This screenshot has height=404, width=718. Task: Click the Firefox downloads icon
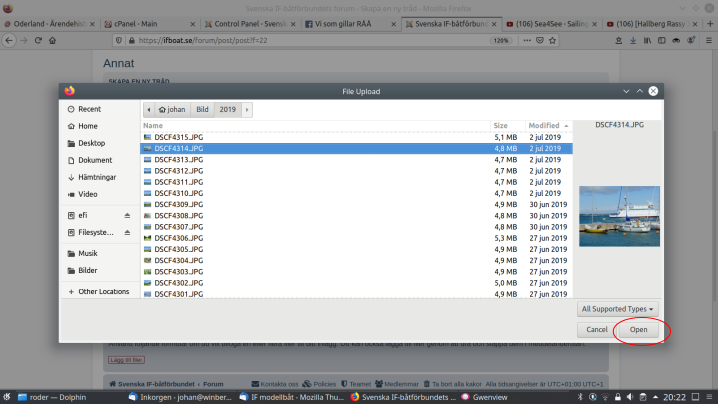point(633,40)
